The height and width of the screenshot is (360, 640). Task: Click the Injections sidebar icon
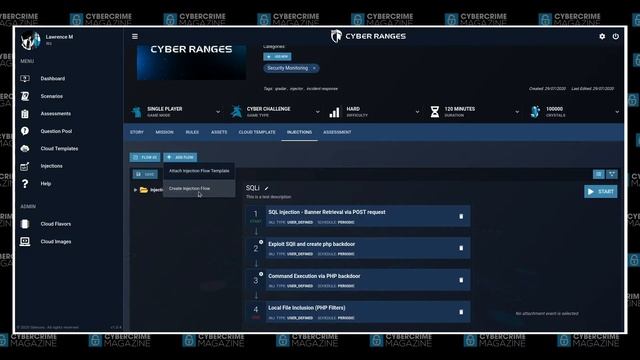click(25, 166)
